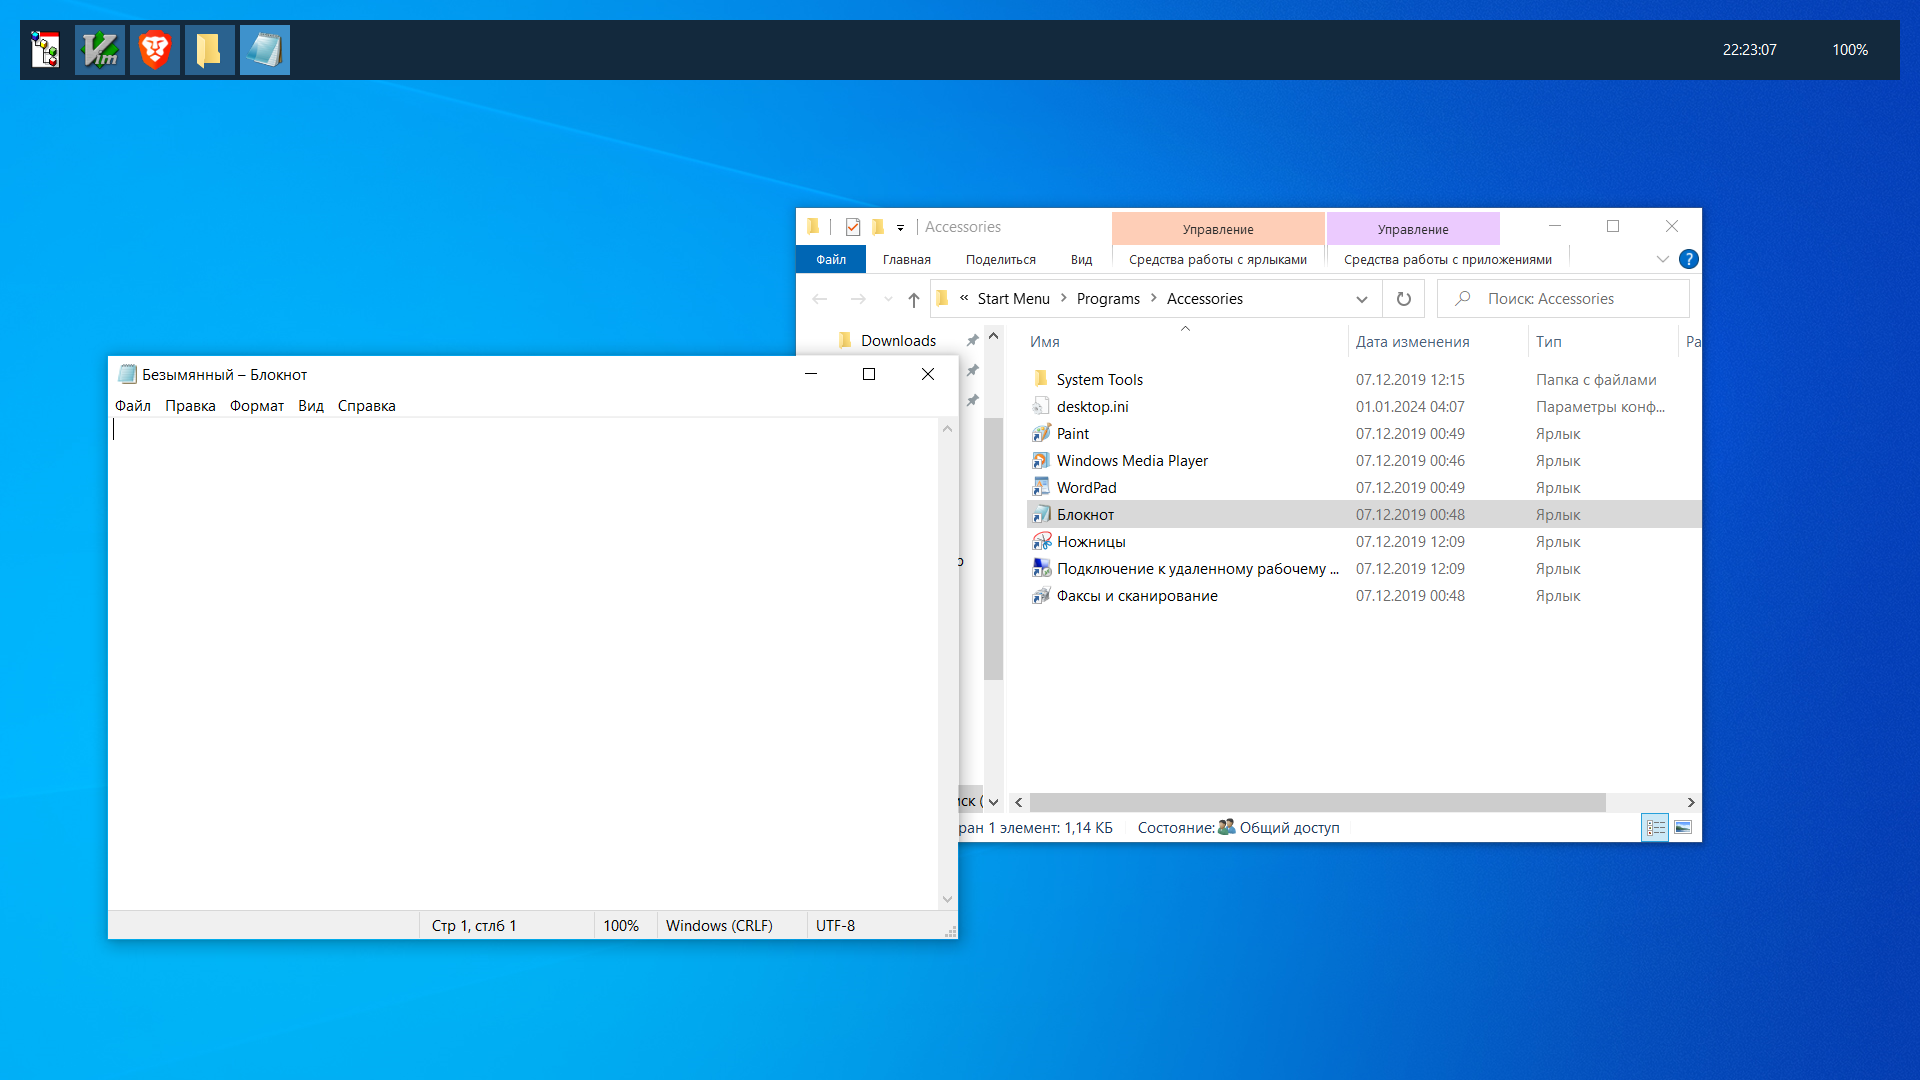This screenshot has height=1080, width=1920.
Task: Click the Explorer horizontal scrollbar
Action: pos(1316,803)
